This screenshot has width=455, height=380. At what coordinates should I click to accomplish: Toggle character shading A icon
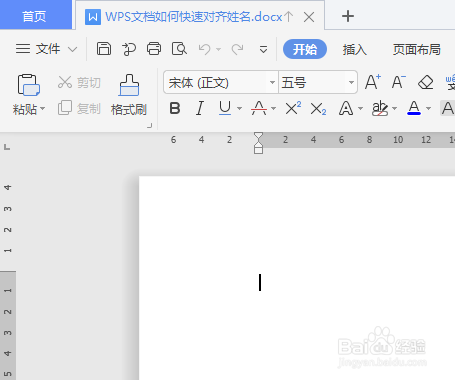[x=448, y=108]
